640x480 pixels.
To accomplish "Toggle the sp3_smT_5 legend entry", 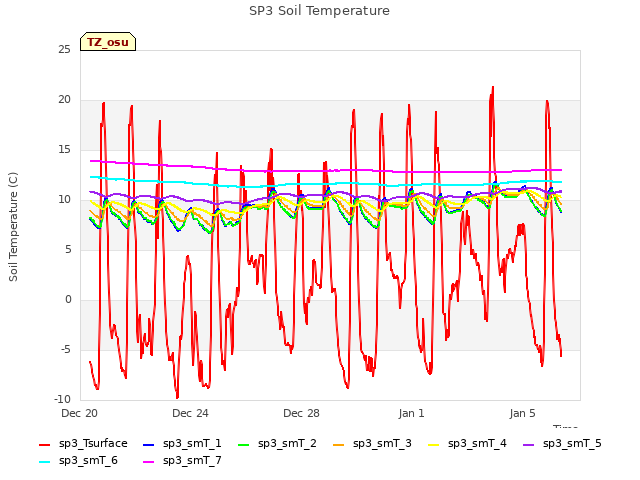I will coord(562,444).
